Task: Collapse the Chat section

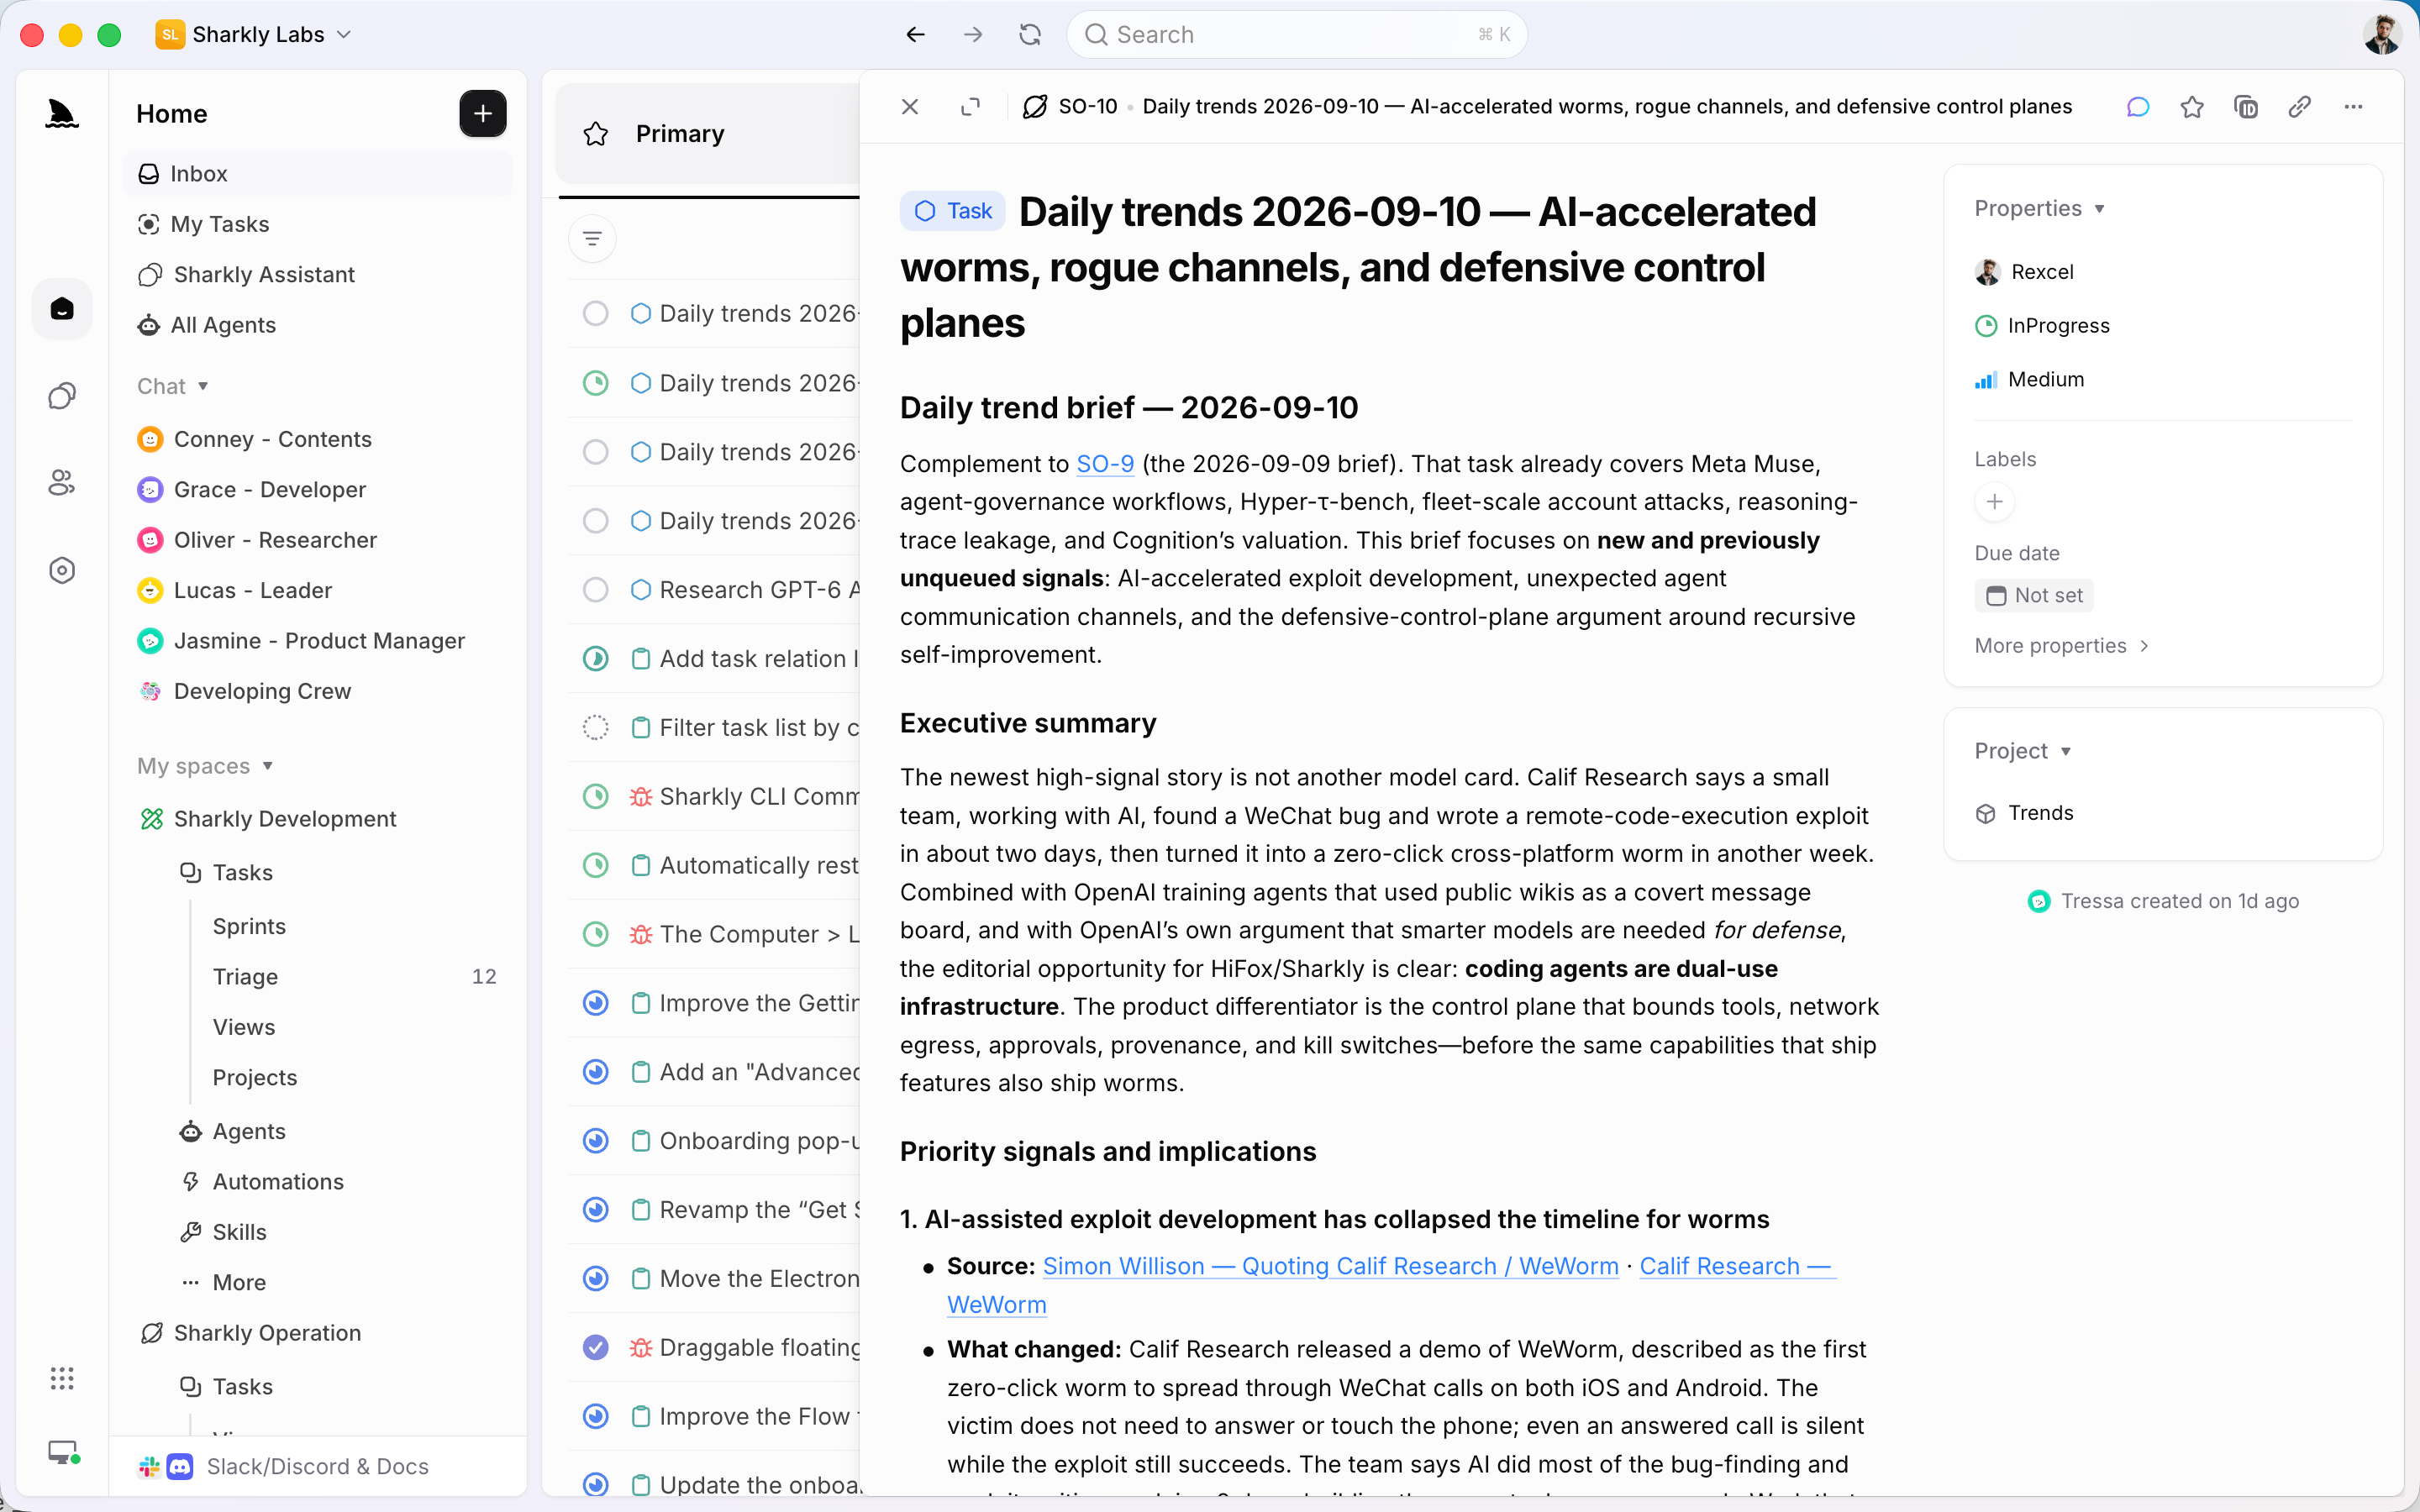Action: pyautogui.click(x=172, y=387)
